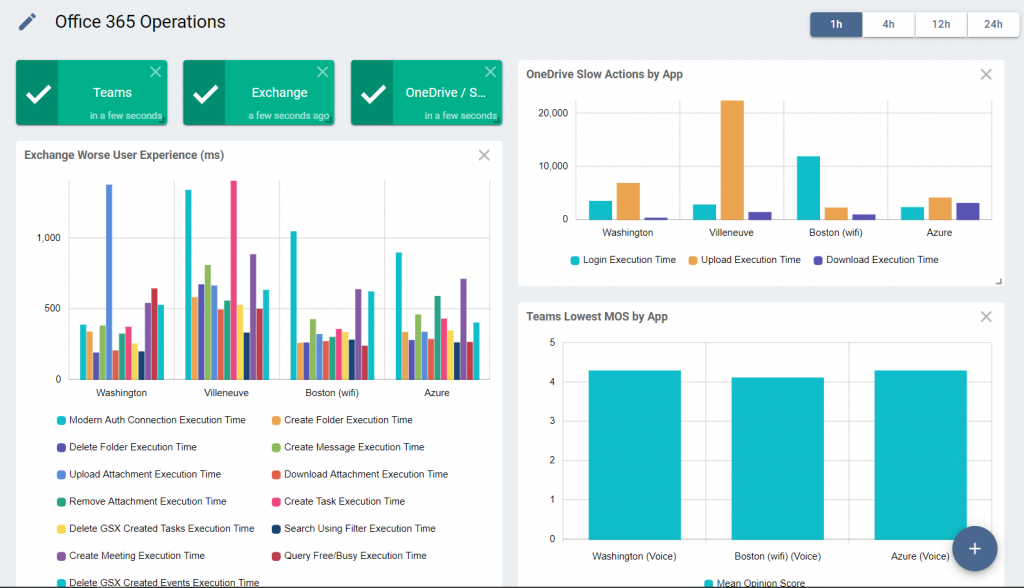Click the OneDrive Slow Actions by App title
1024x588 pixels.
coord(605,74)
